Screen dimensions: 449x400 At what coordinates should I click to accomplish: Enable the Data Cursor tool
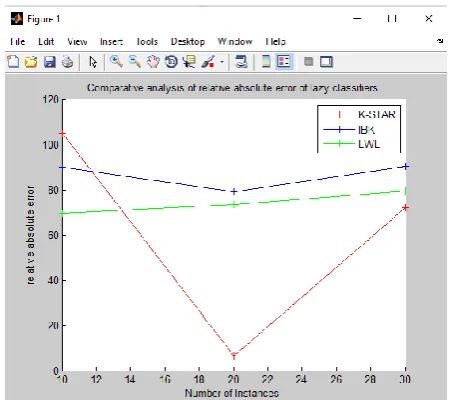point(190,62)
